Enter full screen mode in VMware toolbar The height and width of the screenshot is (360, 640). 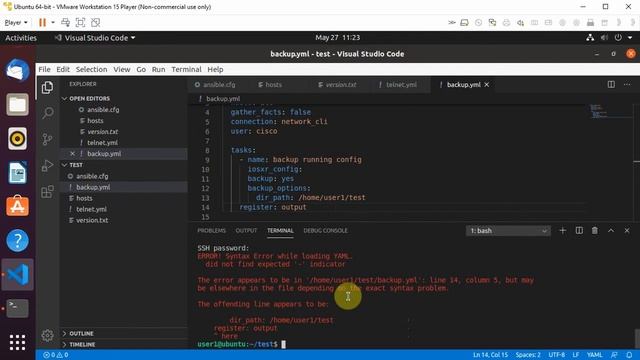click(80, 22)
